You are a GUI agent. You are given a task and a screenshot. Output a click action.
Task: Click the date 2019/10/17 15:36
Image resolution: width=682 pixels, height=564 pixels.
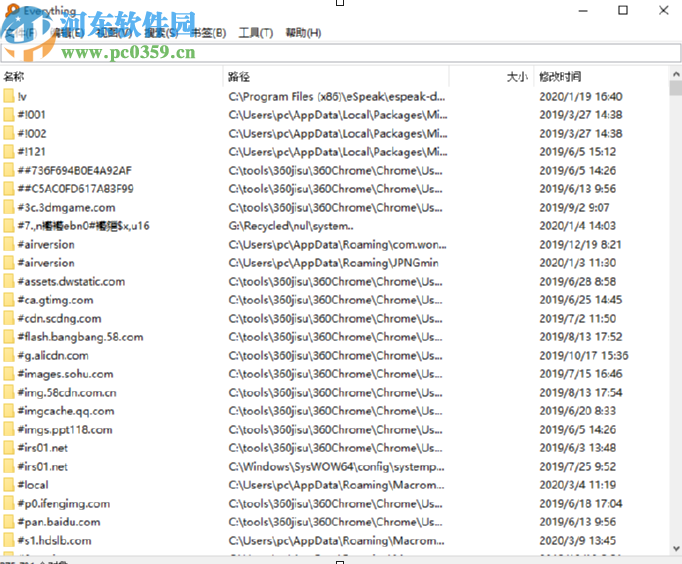(x=584, y=356)
